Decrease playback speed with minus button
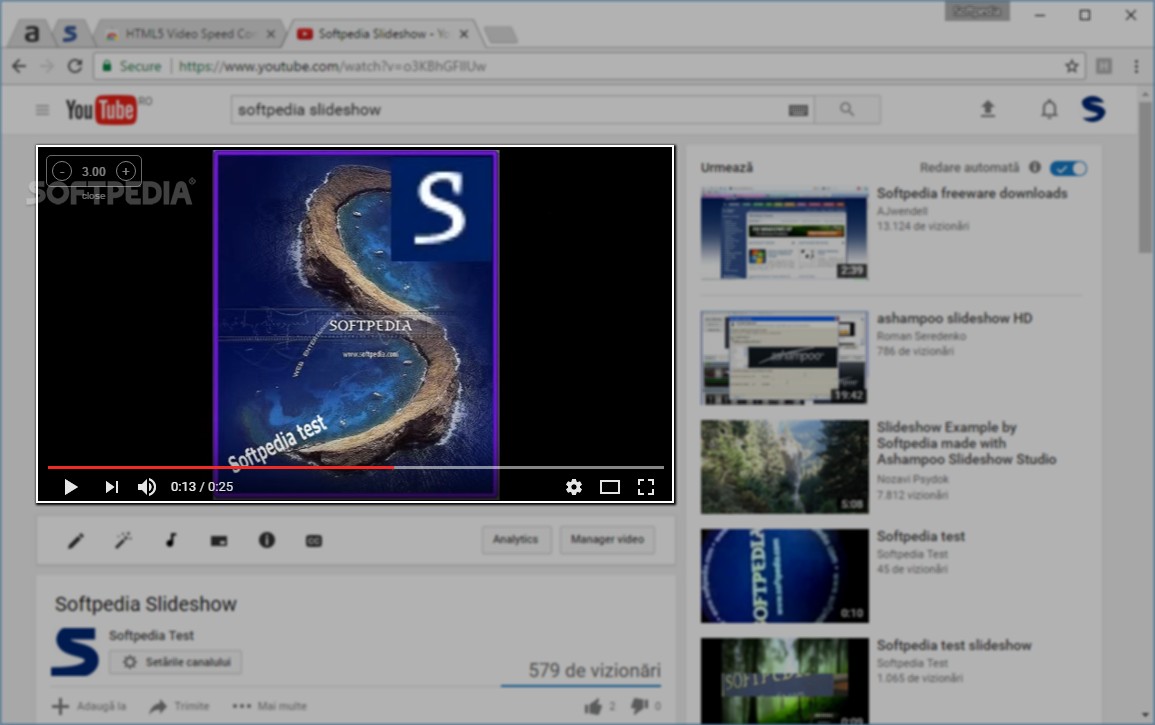The width and height of the screenshot is (1155, 725). pyautogui.click(x=62, y=171)
